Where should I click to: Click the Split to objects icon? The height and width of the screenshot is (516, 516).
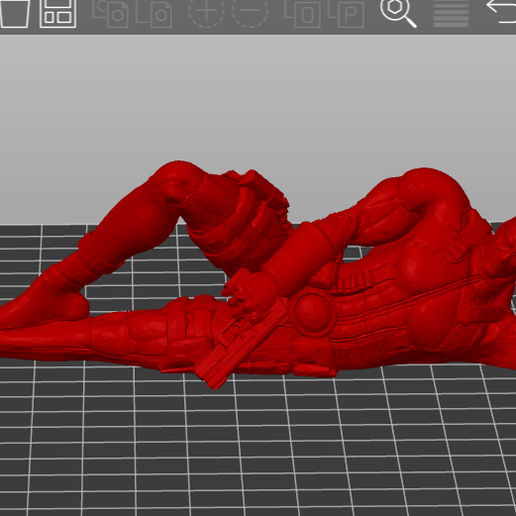303,14
